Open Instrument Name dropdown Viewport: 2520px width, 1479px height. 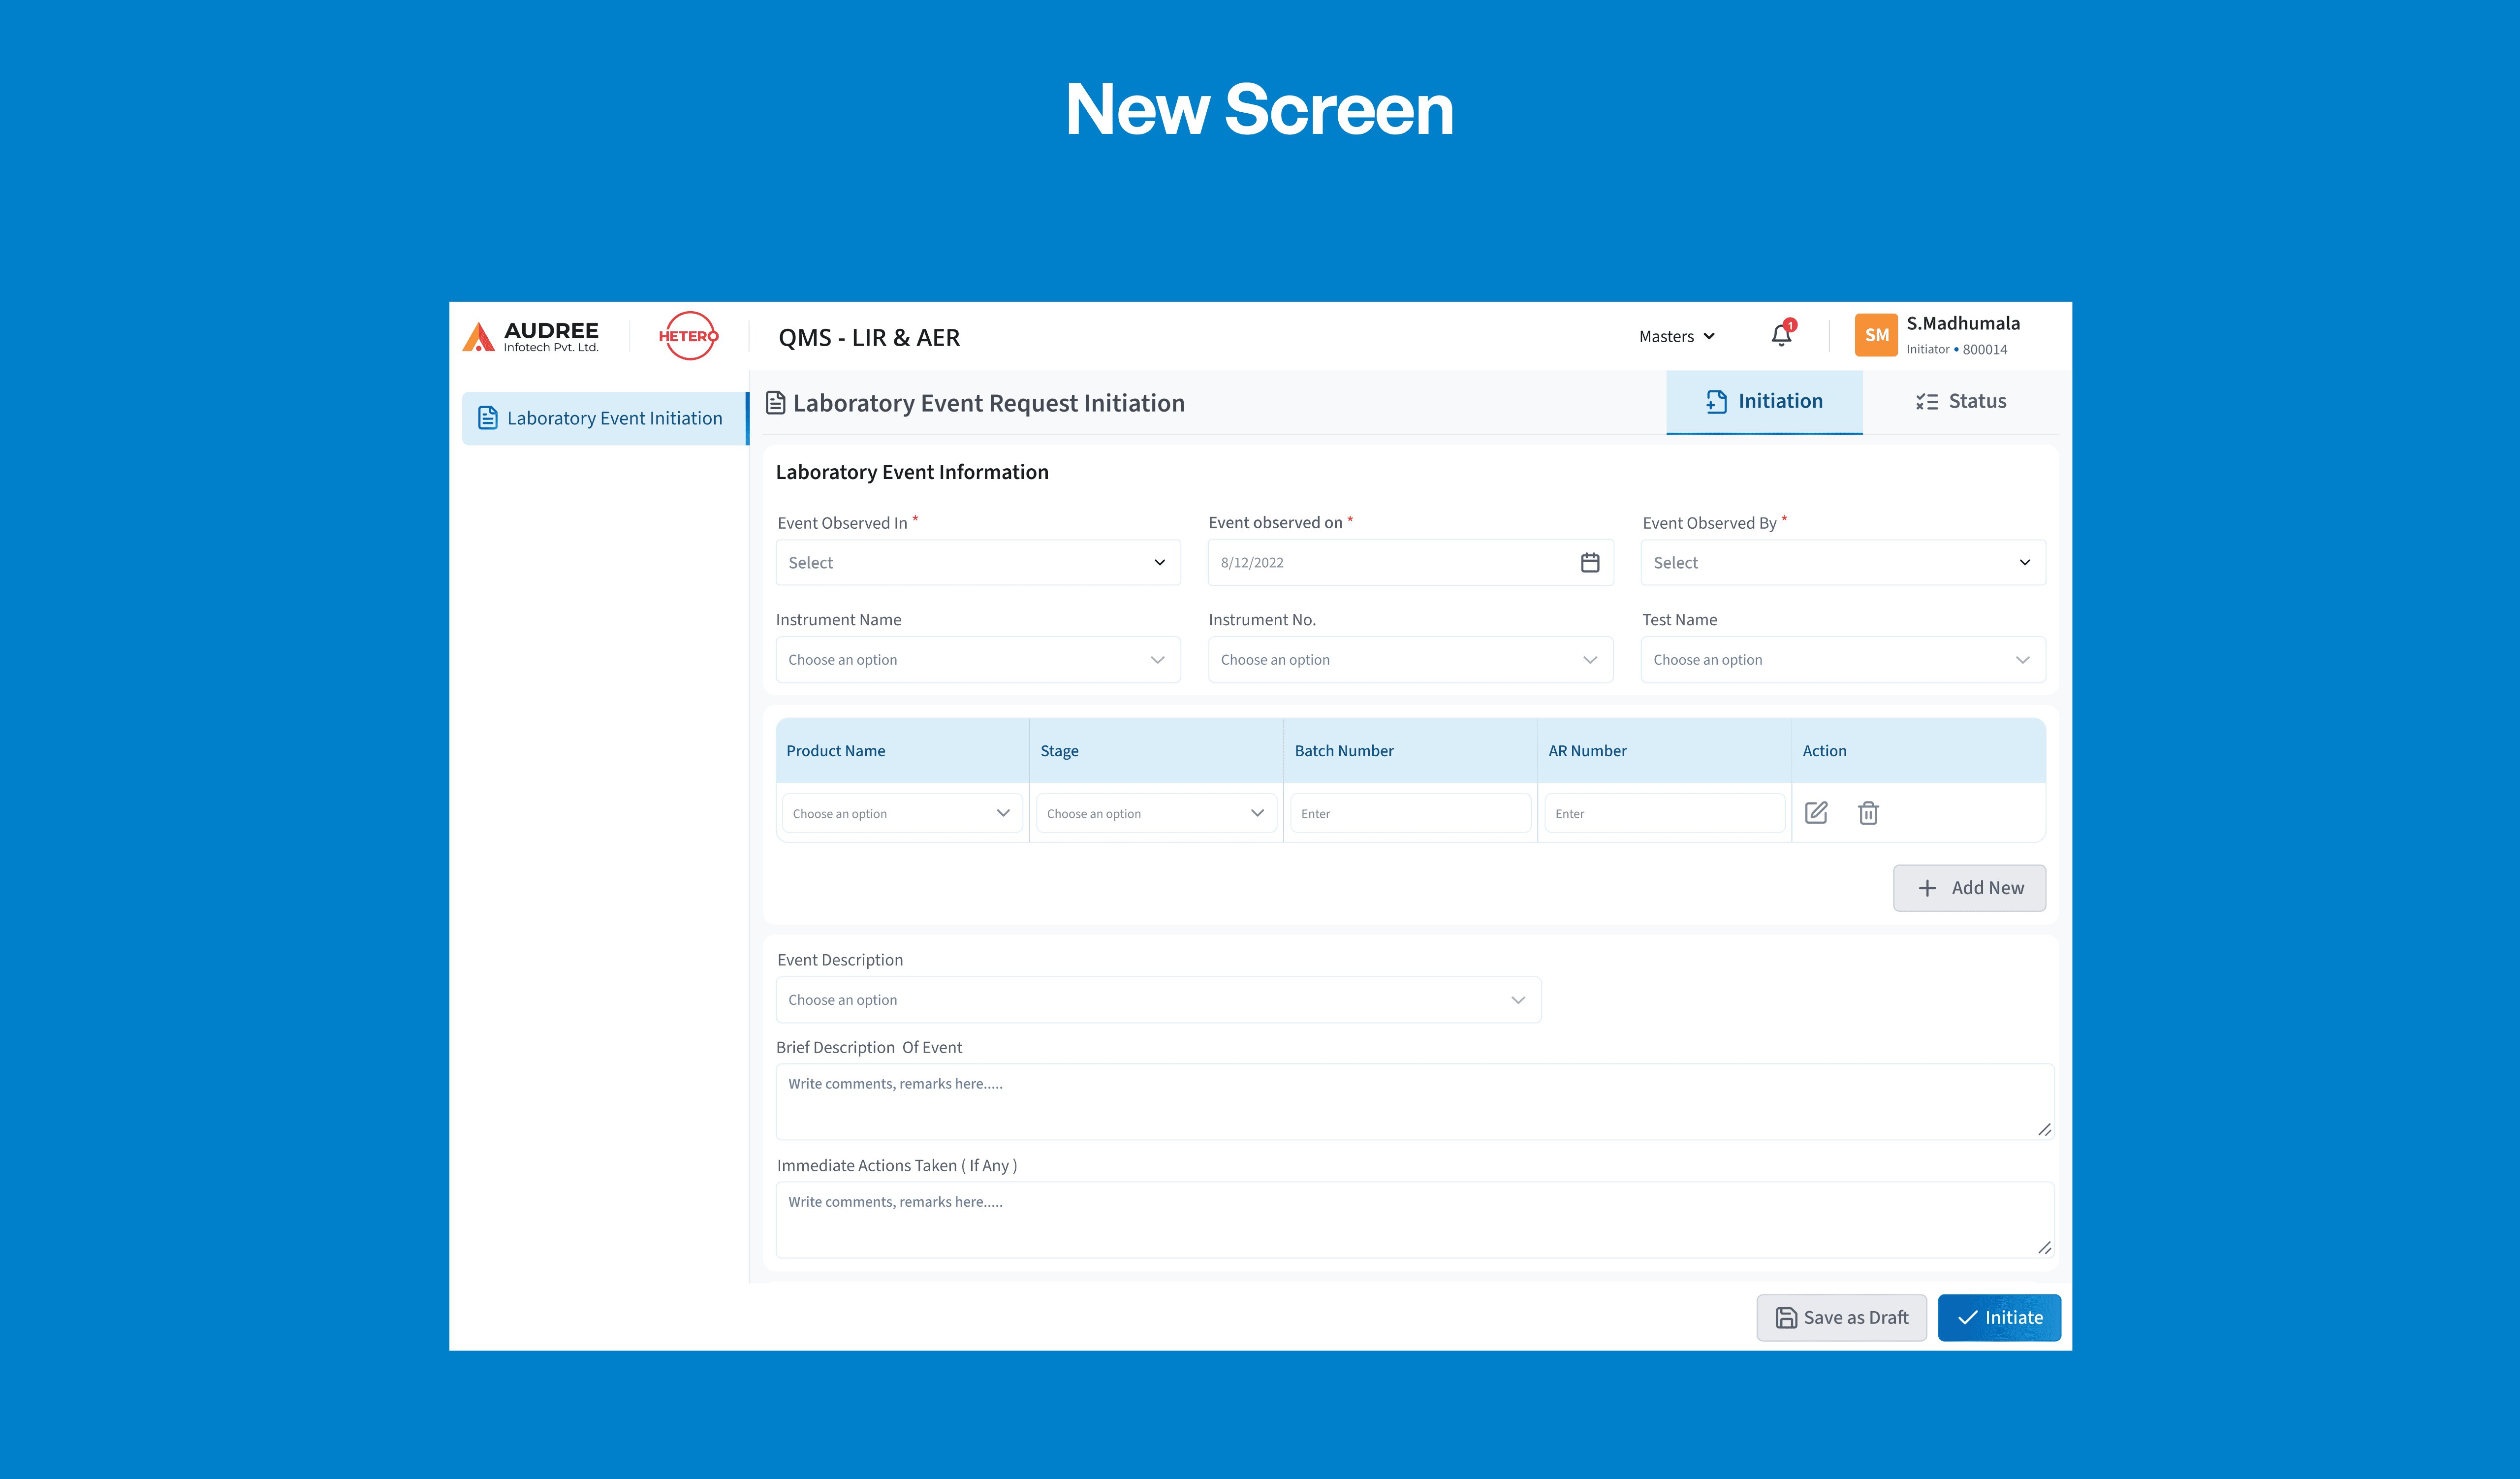[x=977, y=659]
